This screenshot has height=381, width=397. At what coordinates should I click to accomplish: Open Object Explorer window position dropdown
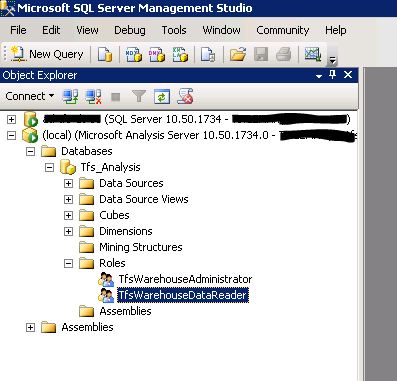point(319,76)
